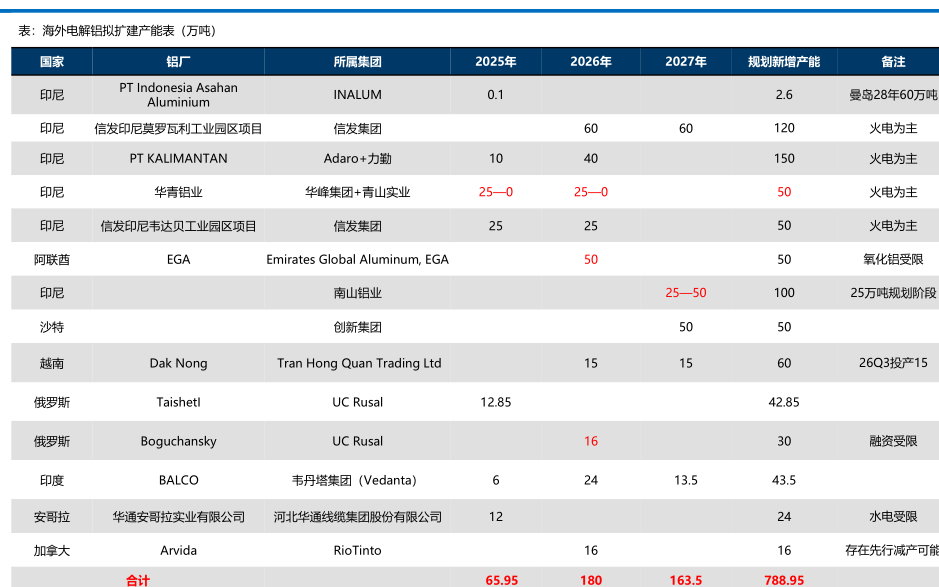939x587 pixels.
Task: Click the Emirates Global Aluminum, EGA cell
Action: point(357,260)
